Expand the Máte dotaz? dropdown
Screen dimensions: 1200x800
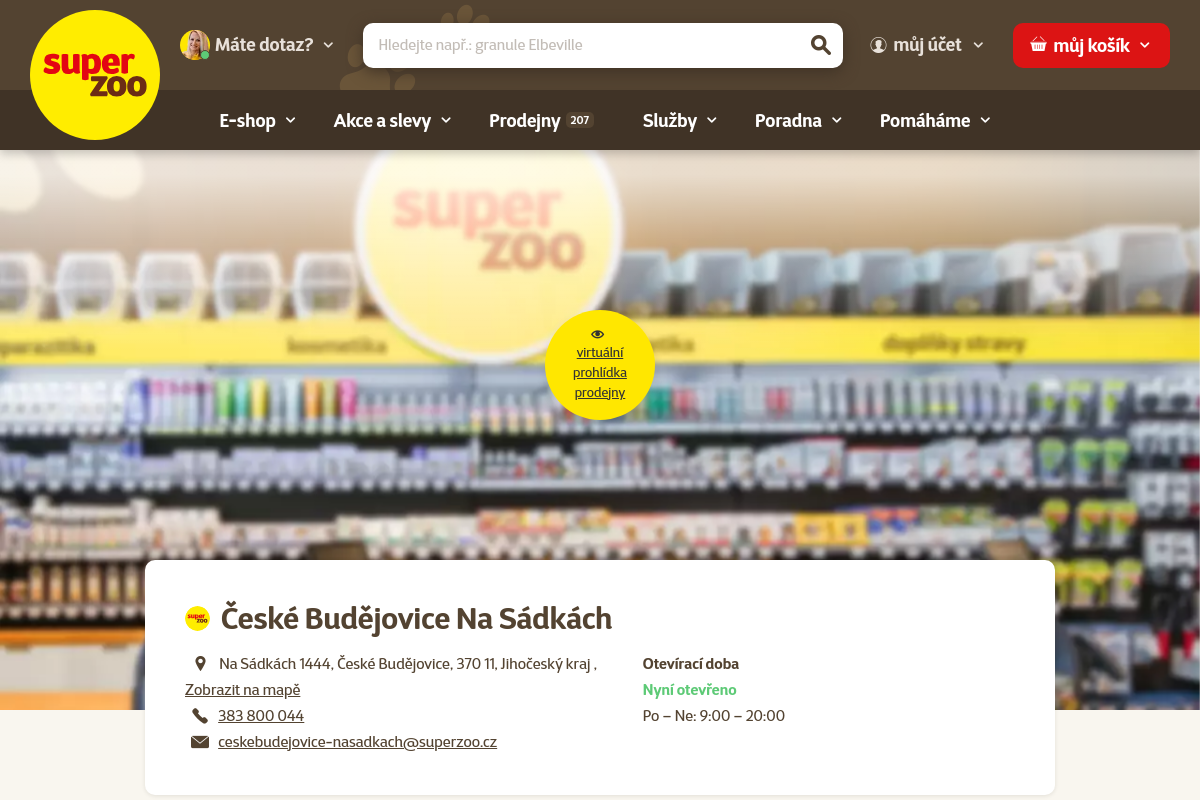coord(328,45)
